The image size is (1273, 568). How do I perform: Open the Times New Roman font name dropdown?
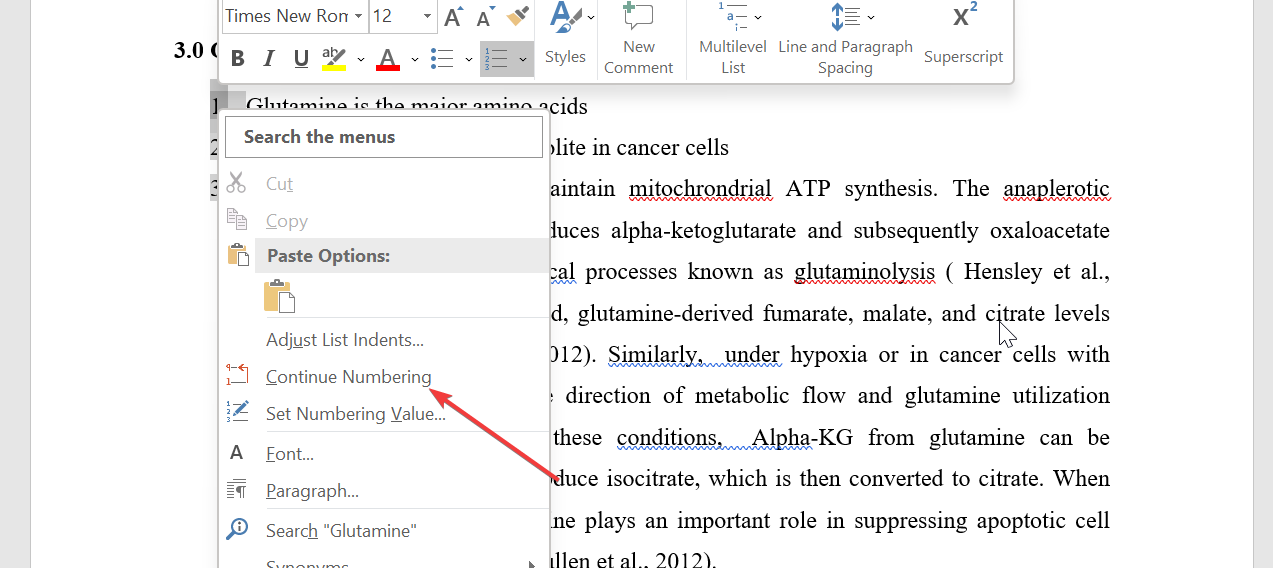pos(358,16)
